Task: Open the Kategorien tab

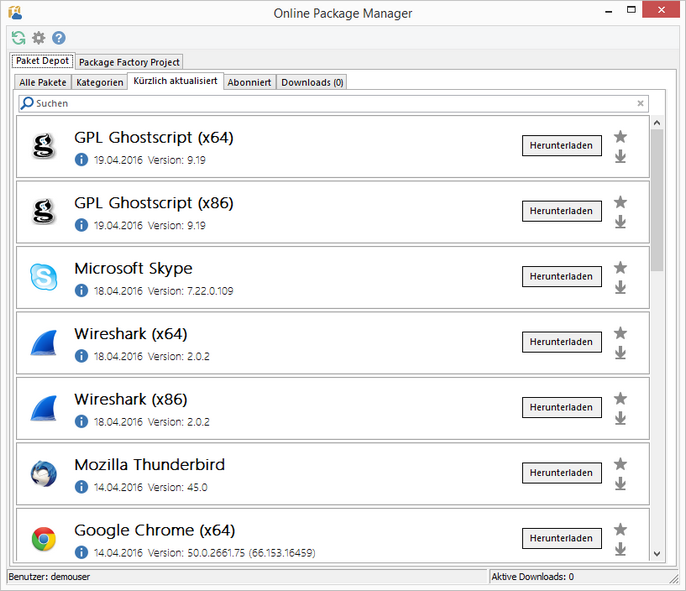Action: point(99,82)
